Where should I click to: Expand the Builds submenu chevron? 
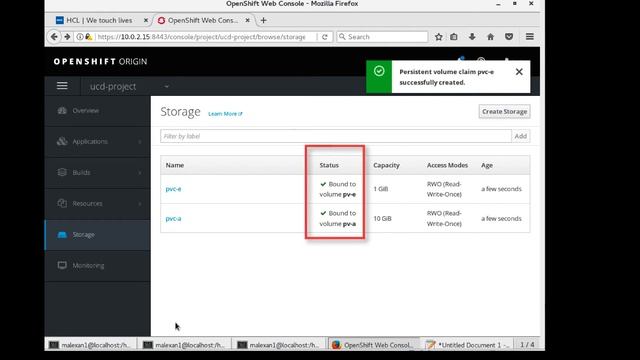click(x=140, y=173)
